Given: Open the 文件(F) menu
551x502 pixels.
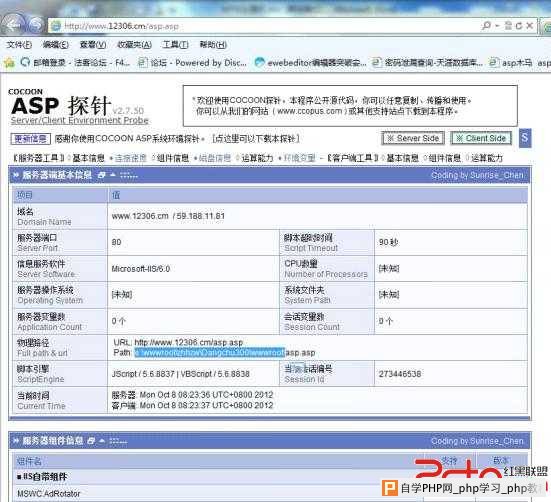Looking at the screenshot, I should pyautogui.click(x=19, y=45).
